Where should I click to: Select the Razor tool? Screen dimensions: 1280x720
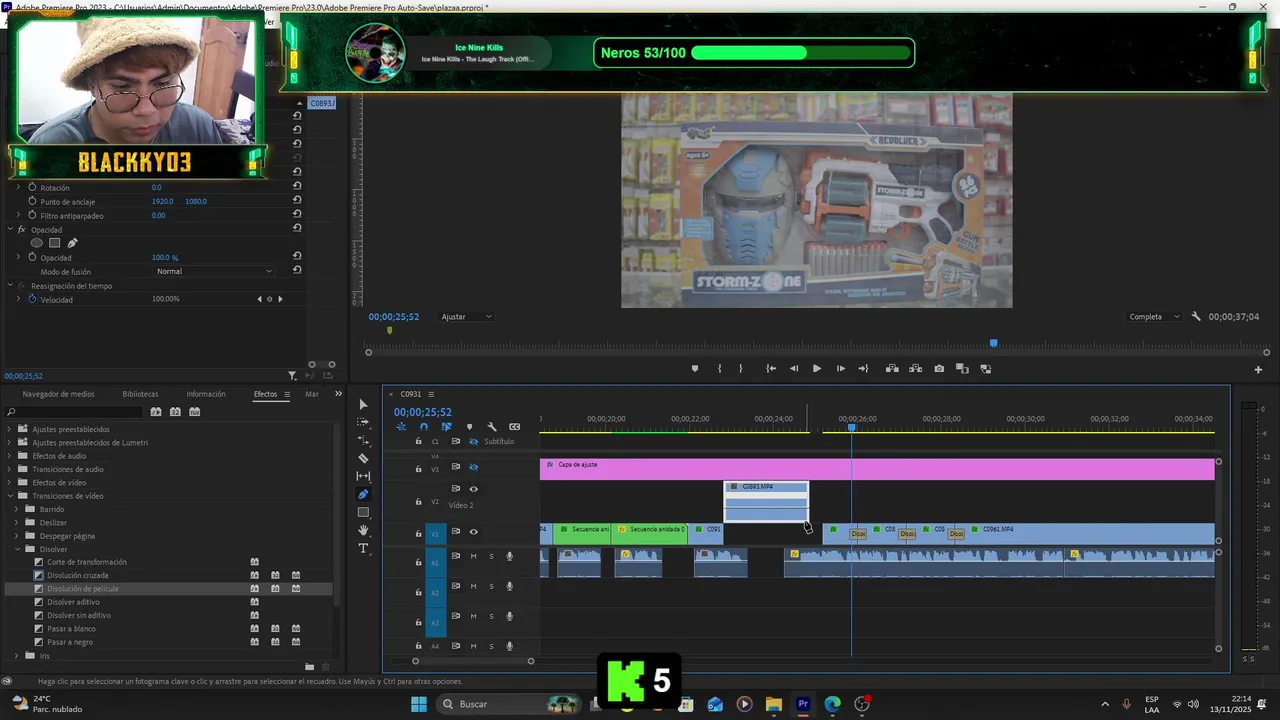pos(363,458)
